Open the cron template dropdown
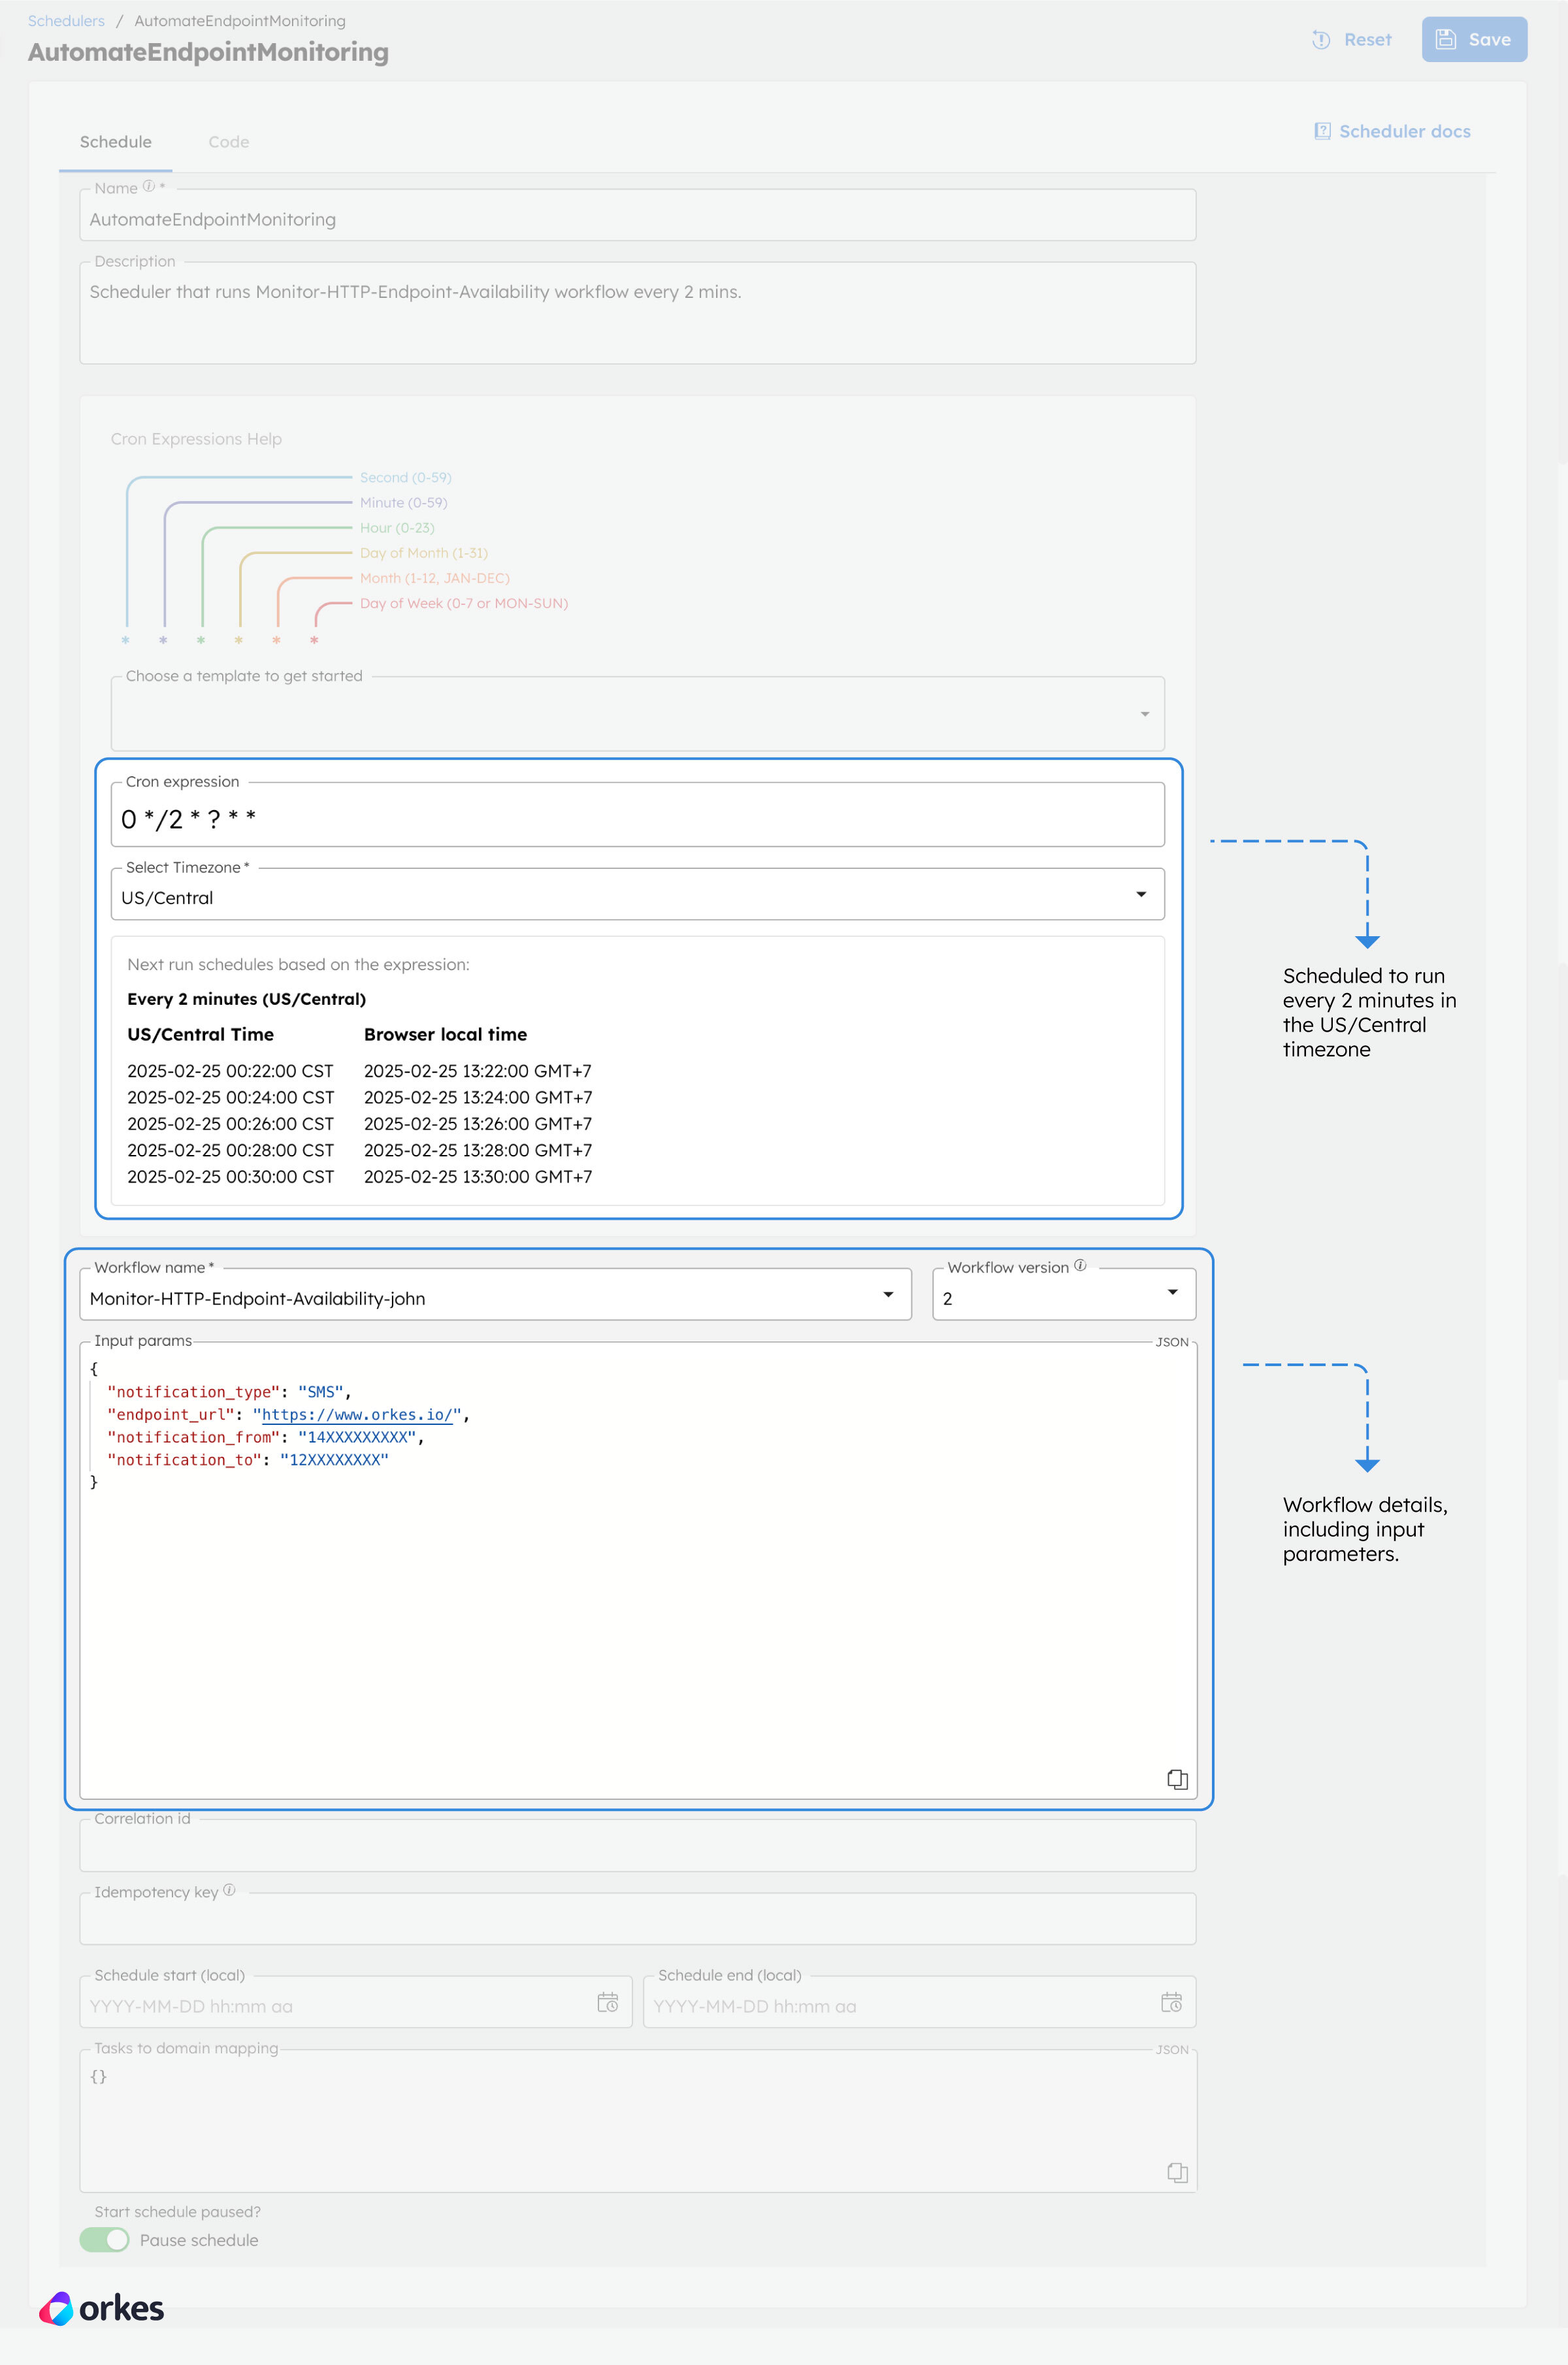1568x2365 pixels. pos(1143,714)
